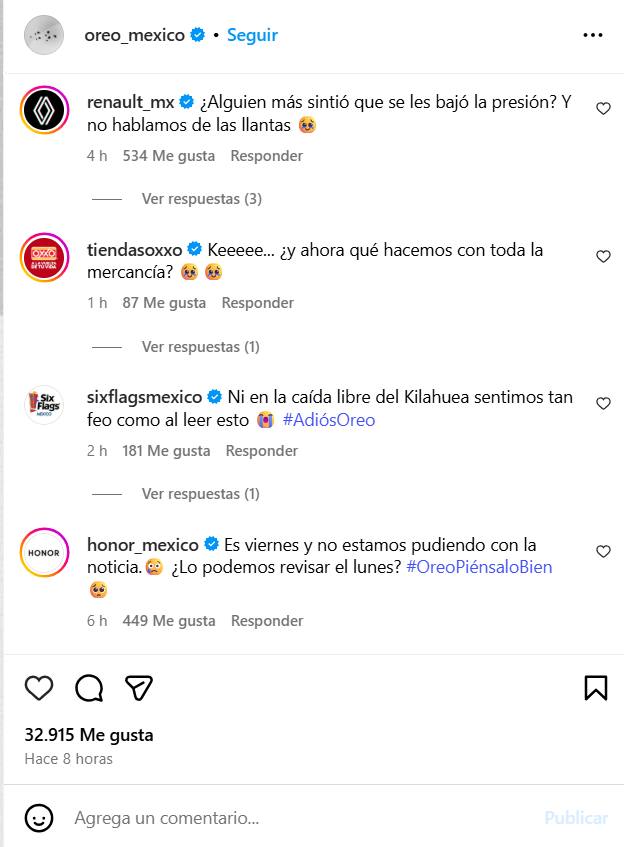Save post with bookmark icon

coord(595,688)
